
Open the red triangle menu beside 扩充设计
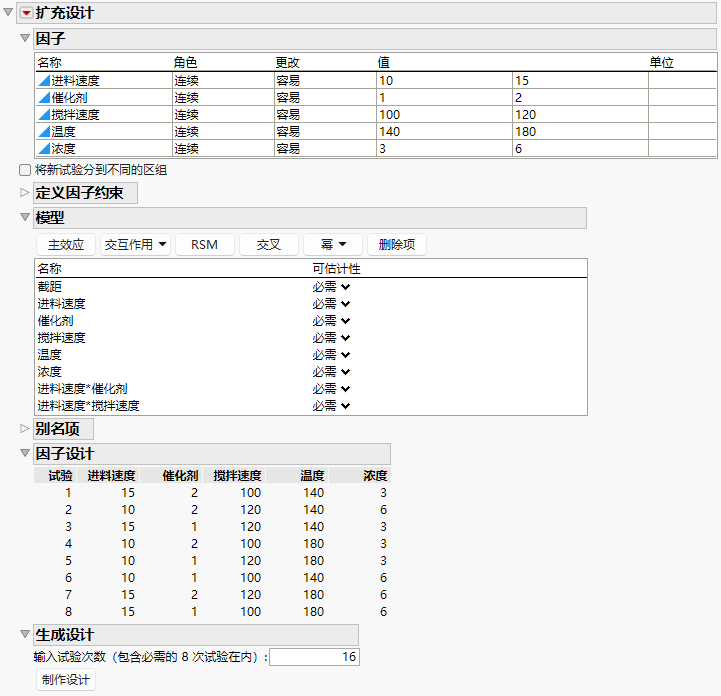coord(26,13)
